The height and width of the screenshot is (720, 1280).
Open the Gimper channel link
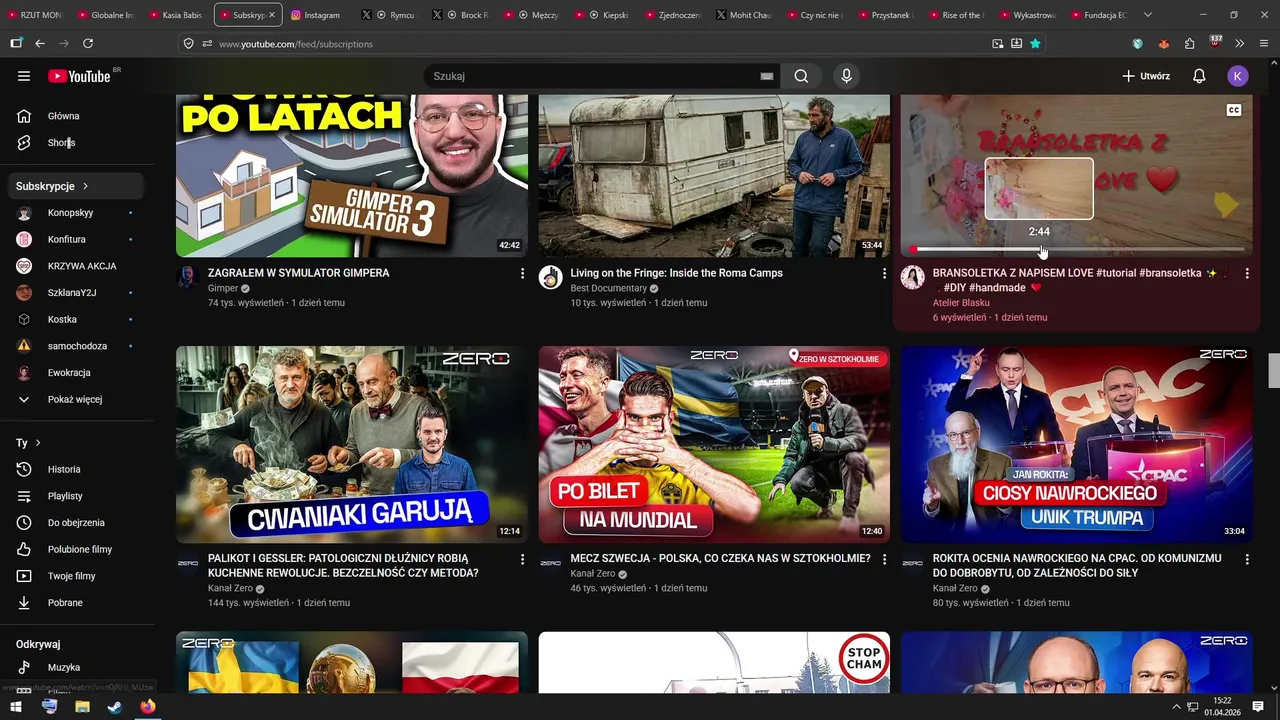[223, 288]
